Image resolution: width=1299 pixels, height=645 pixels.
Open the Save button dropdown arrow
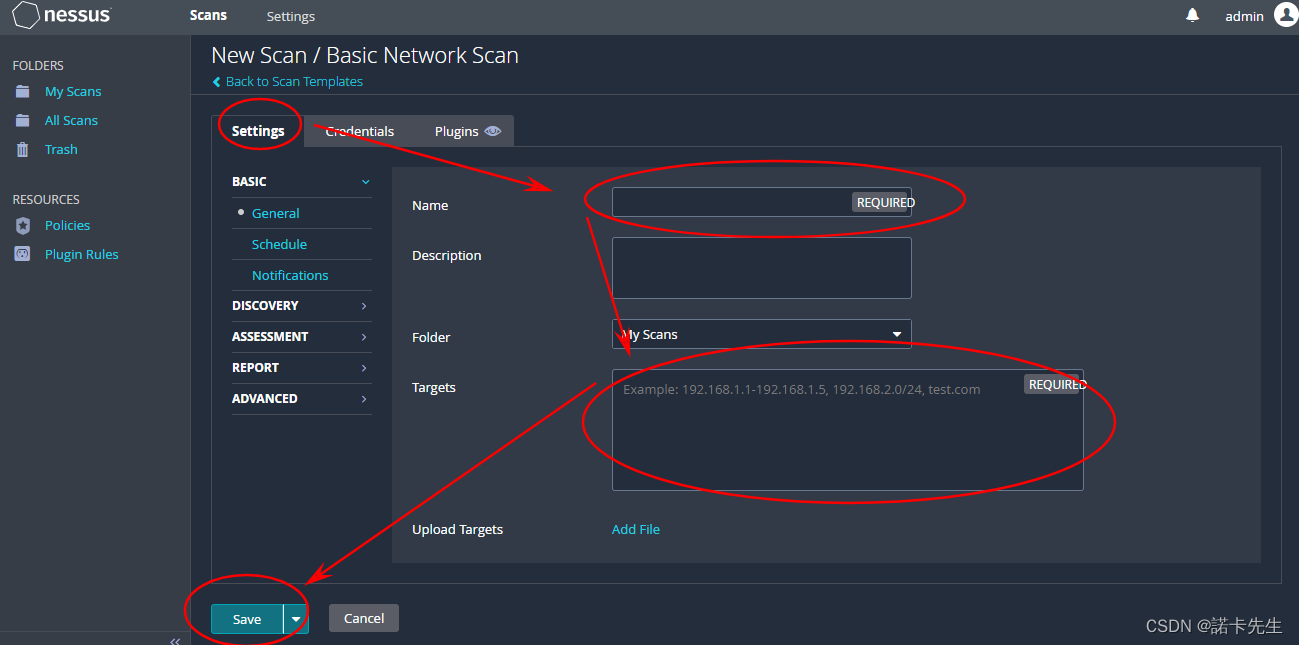(296, 619)
